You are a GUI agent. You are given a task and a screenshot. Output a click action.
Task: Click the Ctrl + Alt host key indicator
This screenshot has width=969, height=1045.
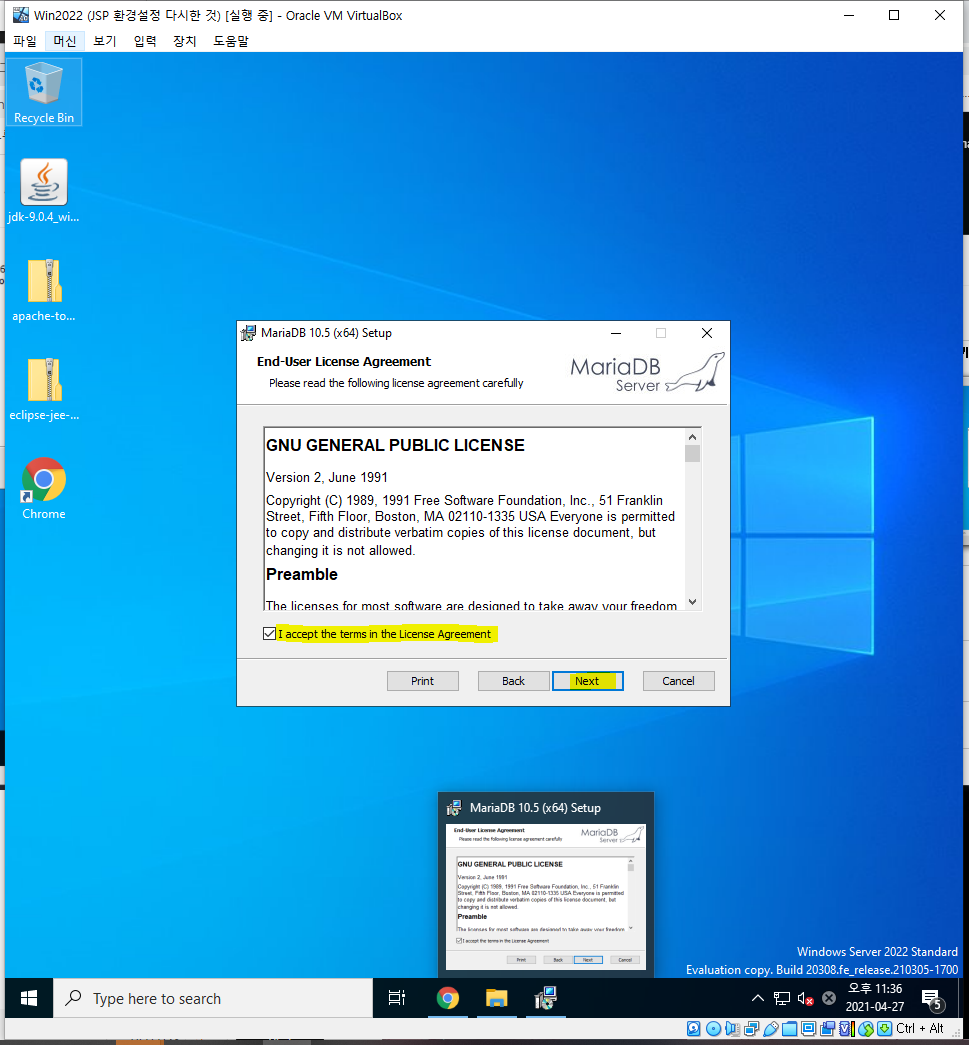pyautogui.click(x=920, y=1028)
